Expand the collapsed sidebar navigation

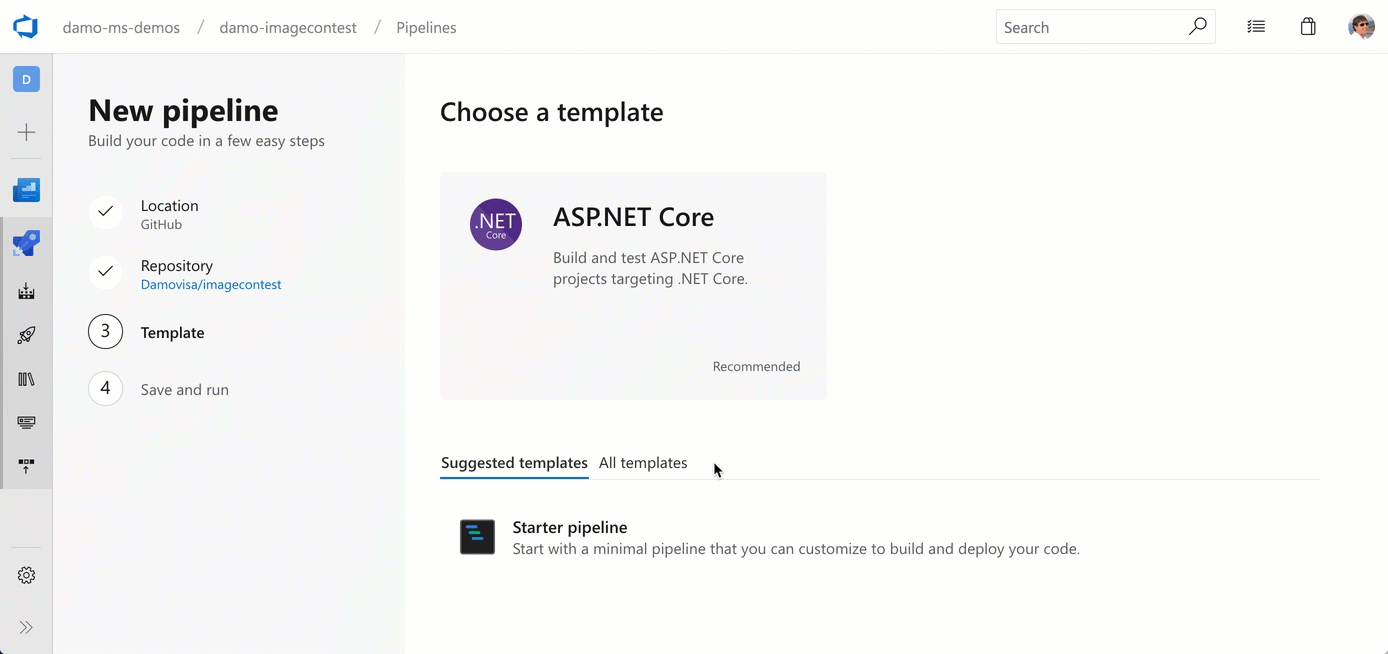pos(26,627)
